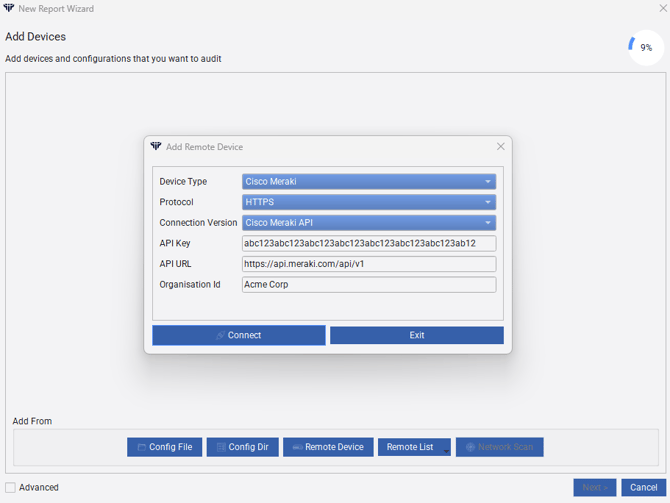670x503 pixels.
Task: Close the New Report Wizard window
Action: coord(663,8)
